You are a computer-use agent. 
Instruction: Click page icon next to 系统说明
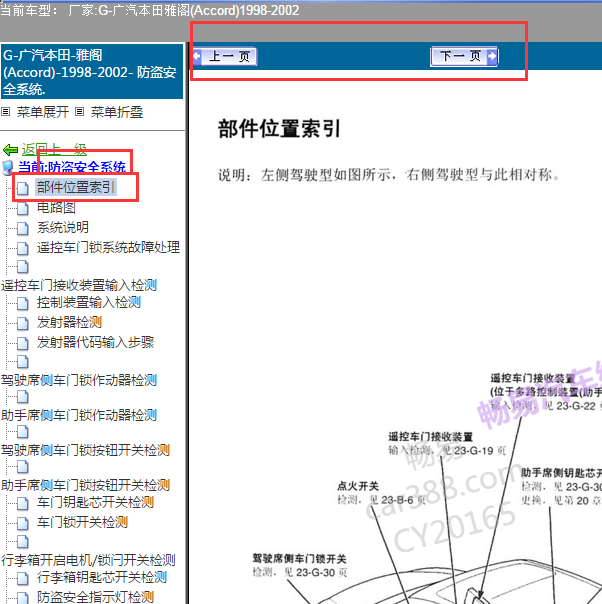click(x=23, y=228)
